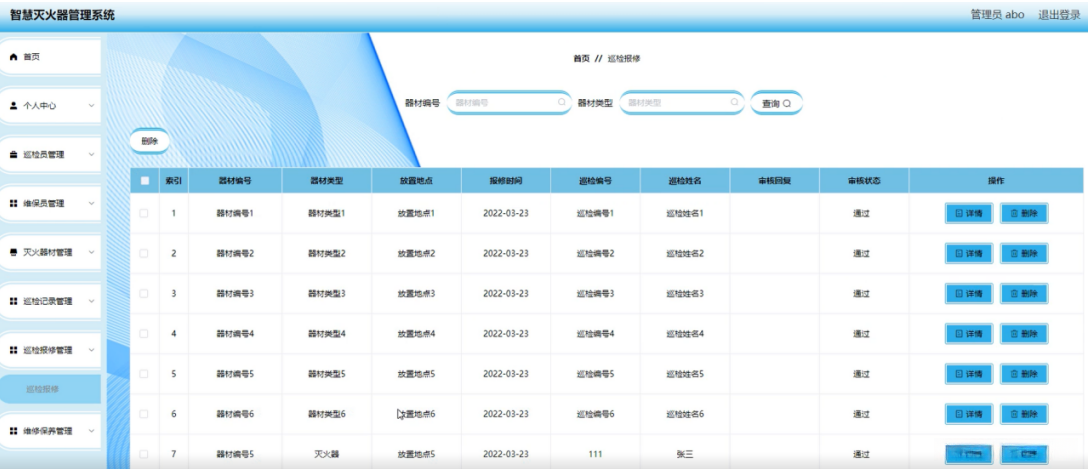Click the 器材类型 column header
The height and width of the screenshot is (469, 1089).
click(326, 181)
